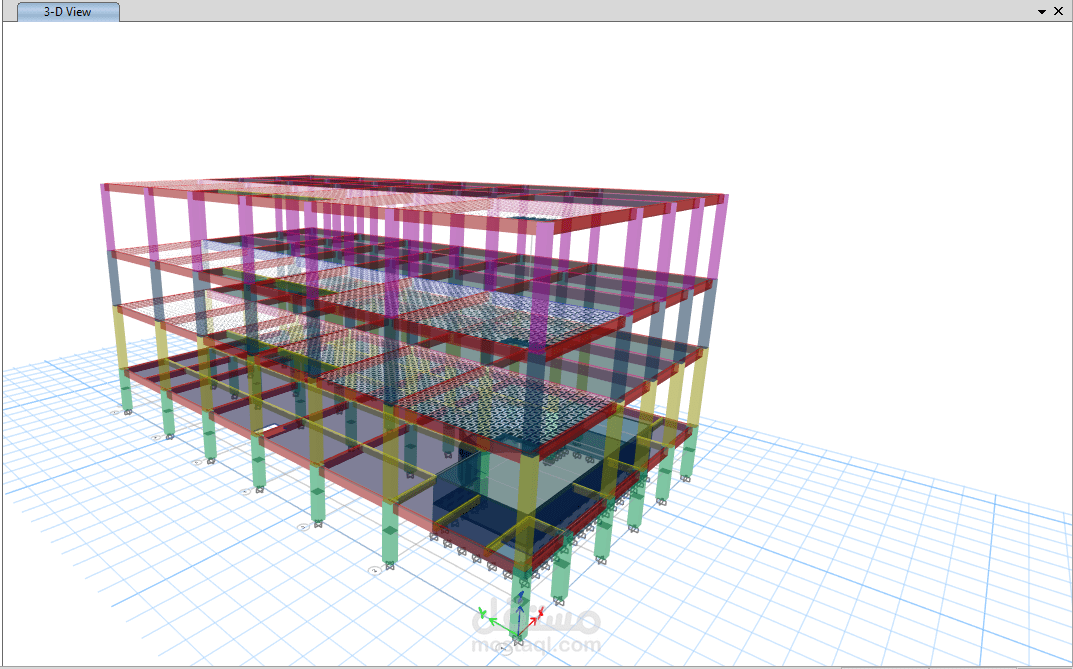The width and height of the screenshot is (1073, 669).
Task: Select the 3-D View tab
Action: click(68, 12)
